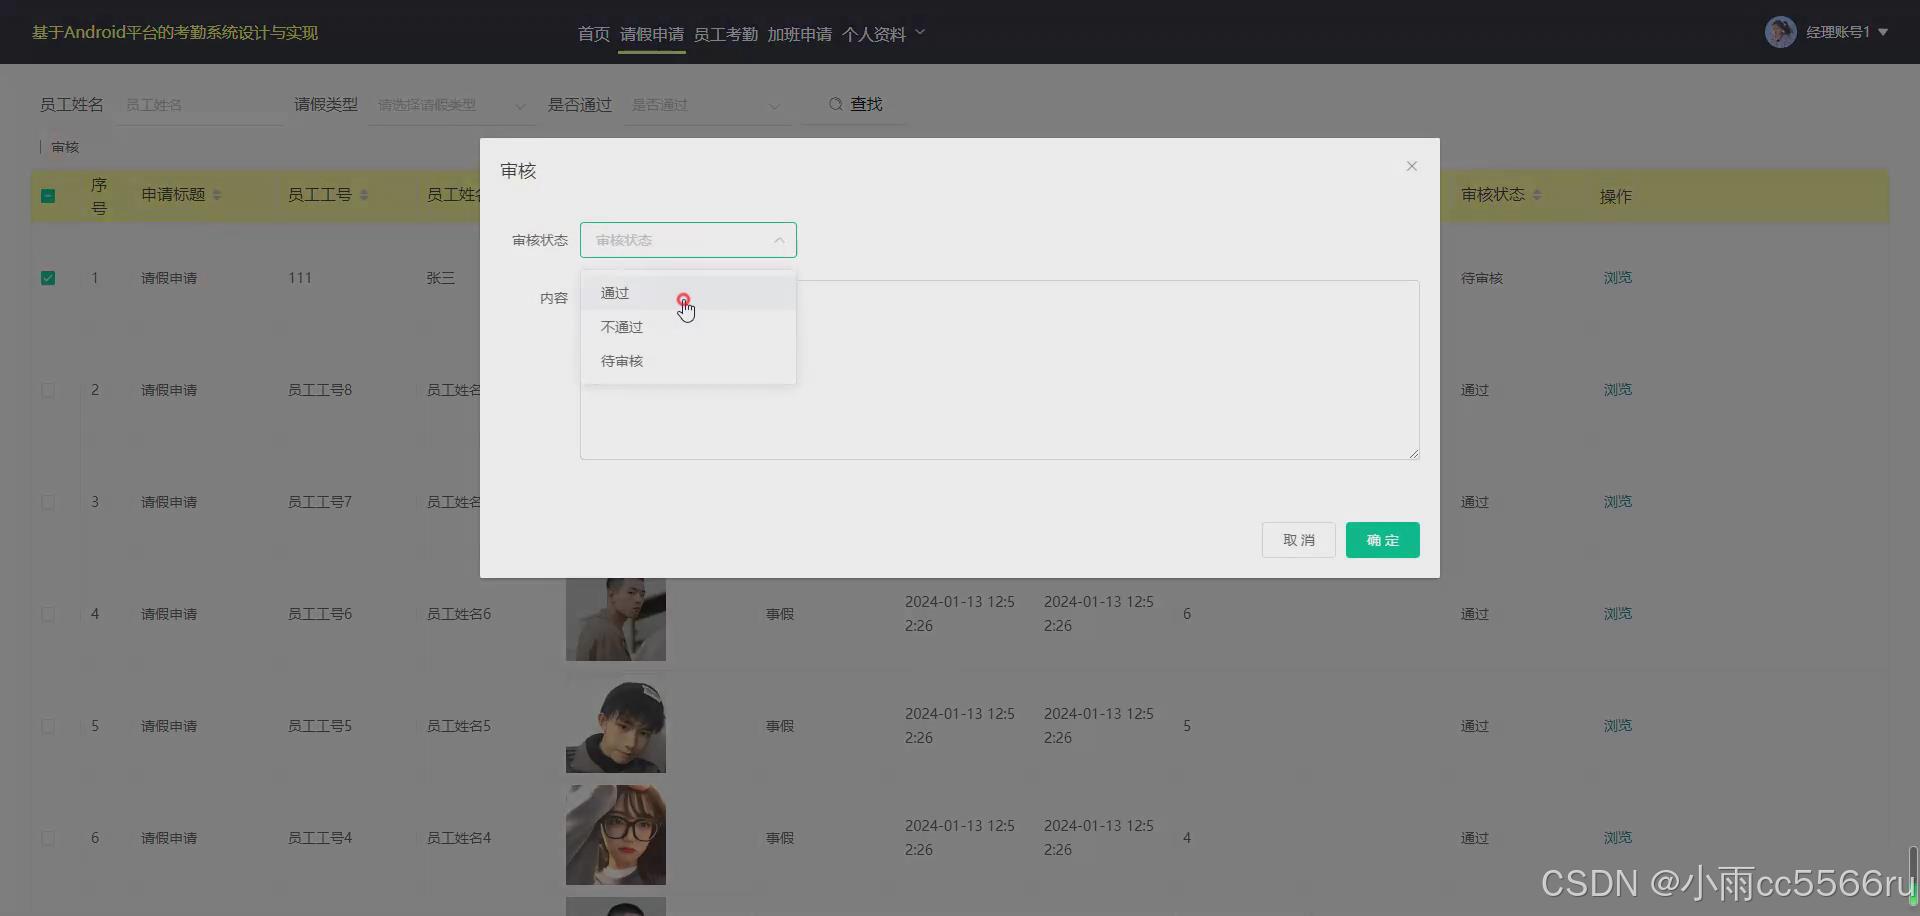1920x916 pixels.
Task: Click into the 内容 text area
Action: [1000, 370]
